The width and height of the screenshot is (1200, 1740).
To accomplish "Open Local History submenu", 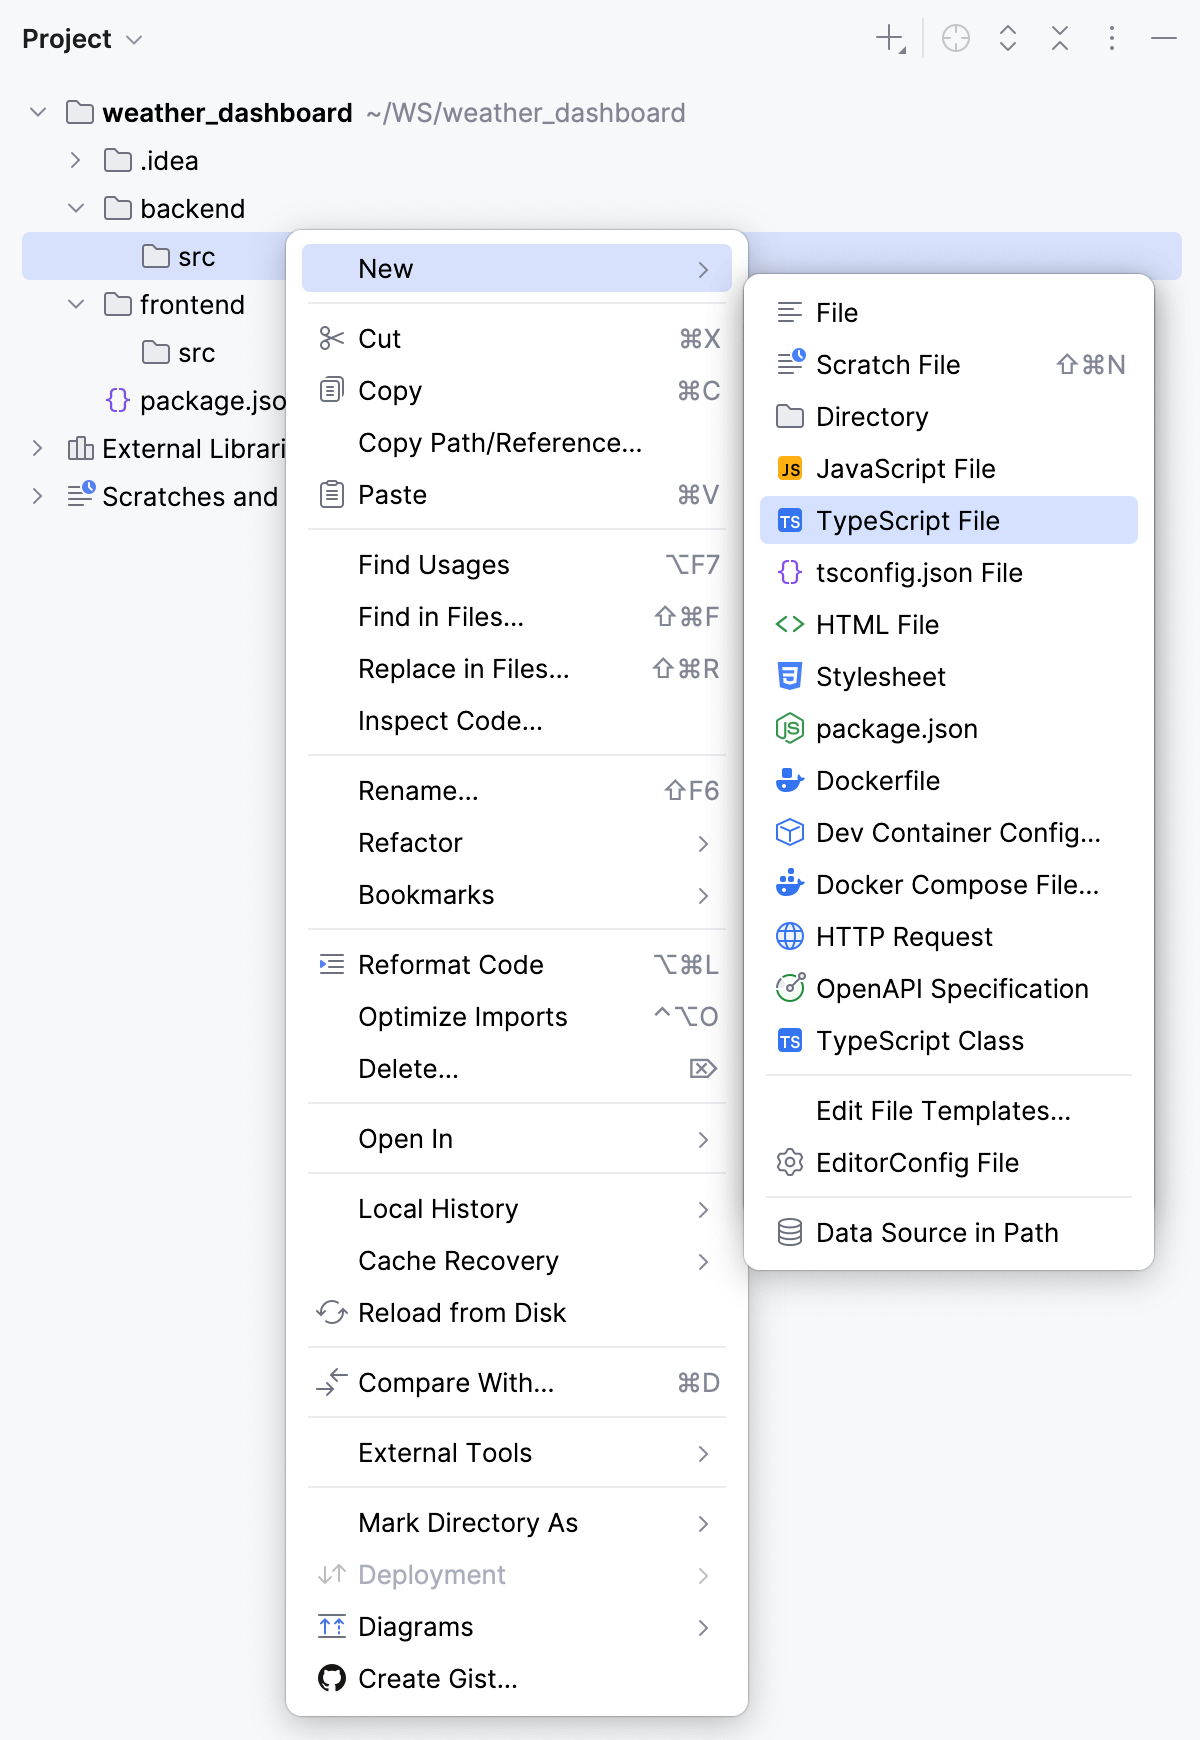I will click(x=517, y=1208).
